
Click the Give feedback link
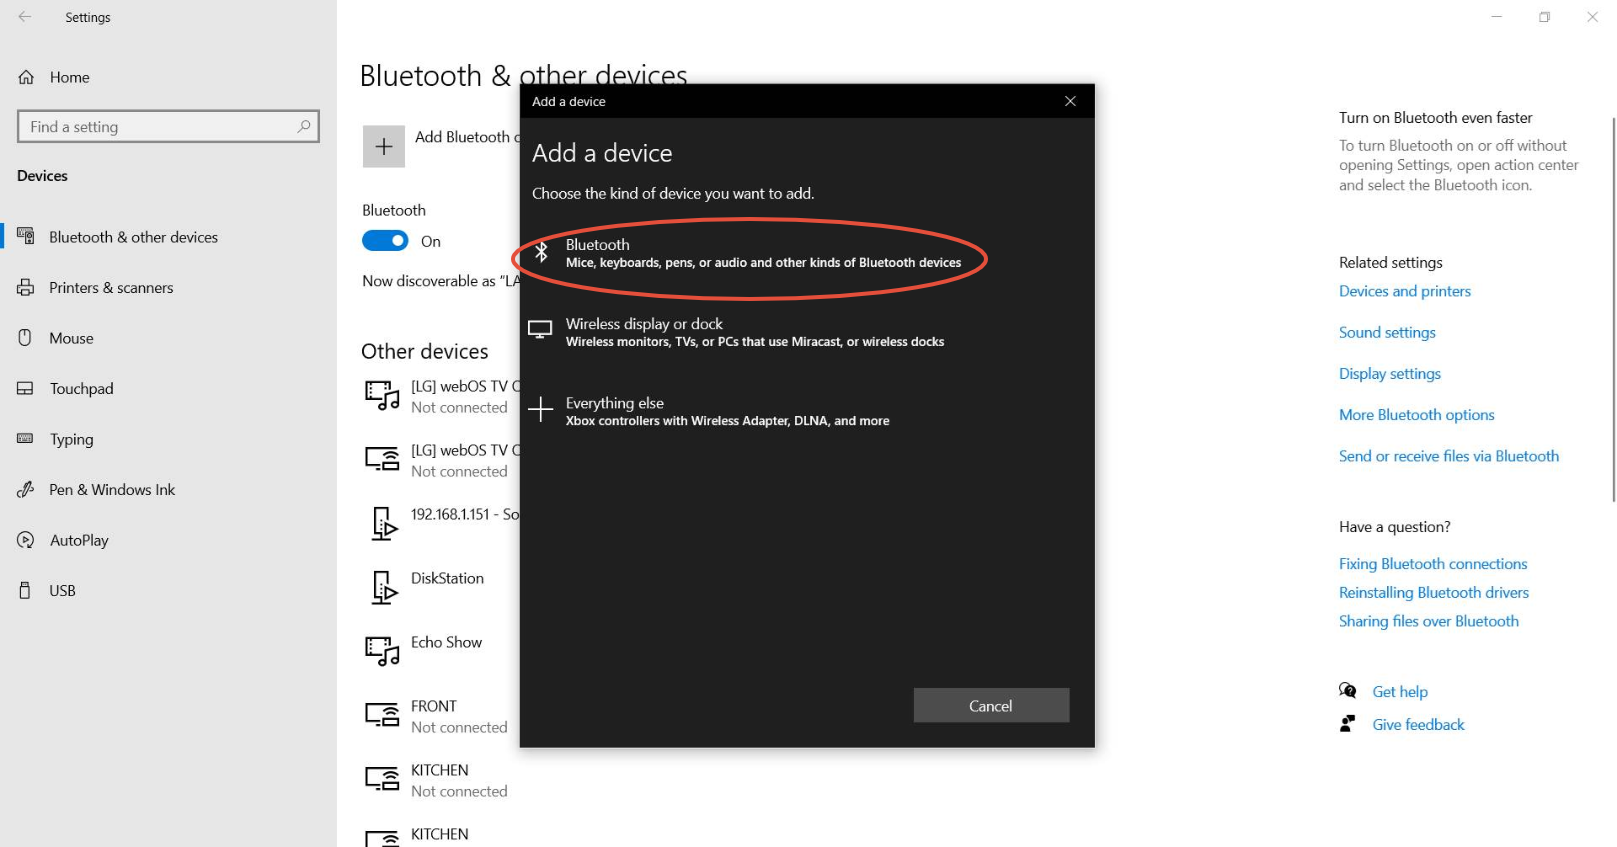point(1418,725)
